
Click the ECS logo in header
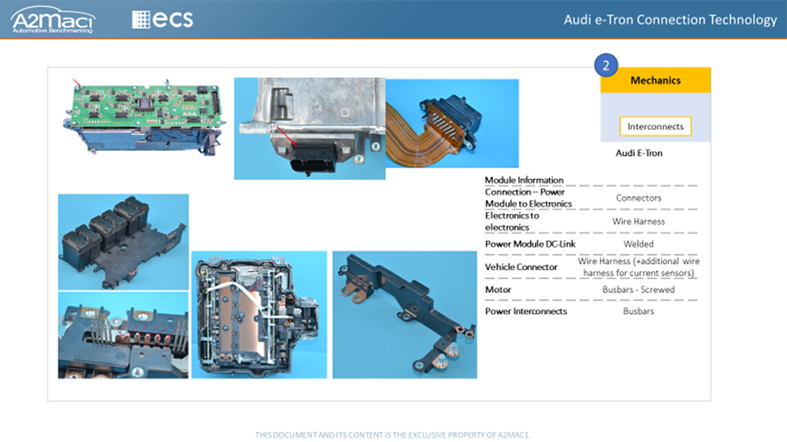point(162,20)
